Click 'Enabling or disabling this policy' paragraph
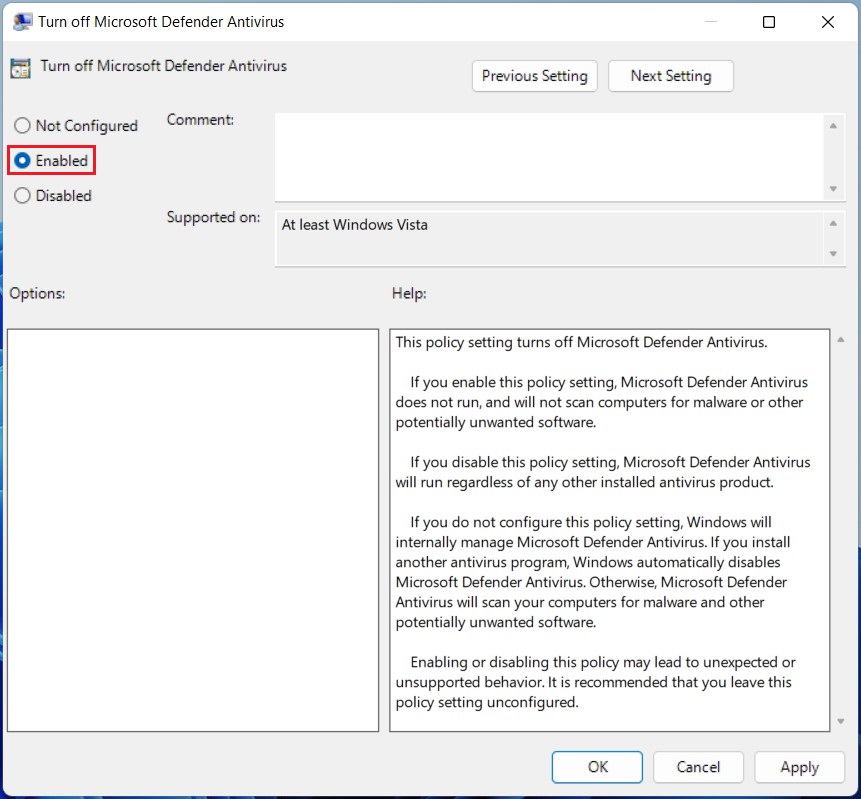Viewport: 861px width, 799px height. pos(595,682)
